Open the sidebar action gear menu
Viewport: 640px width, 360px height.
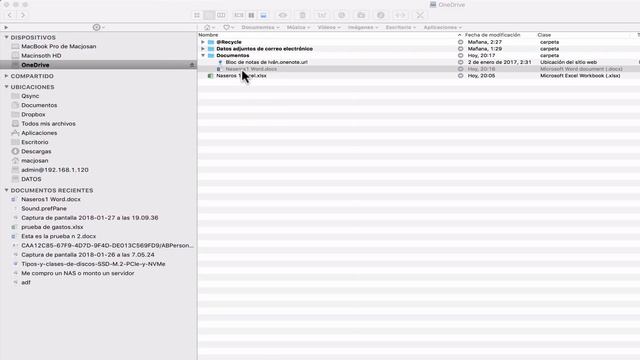click(x=98, y=27)
